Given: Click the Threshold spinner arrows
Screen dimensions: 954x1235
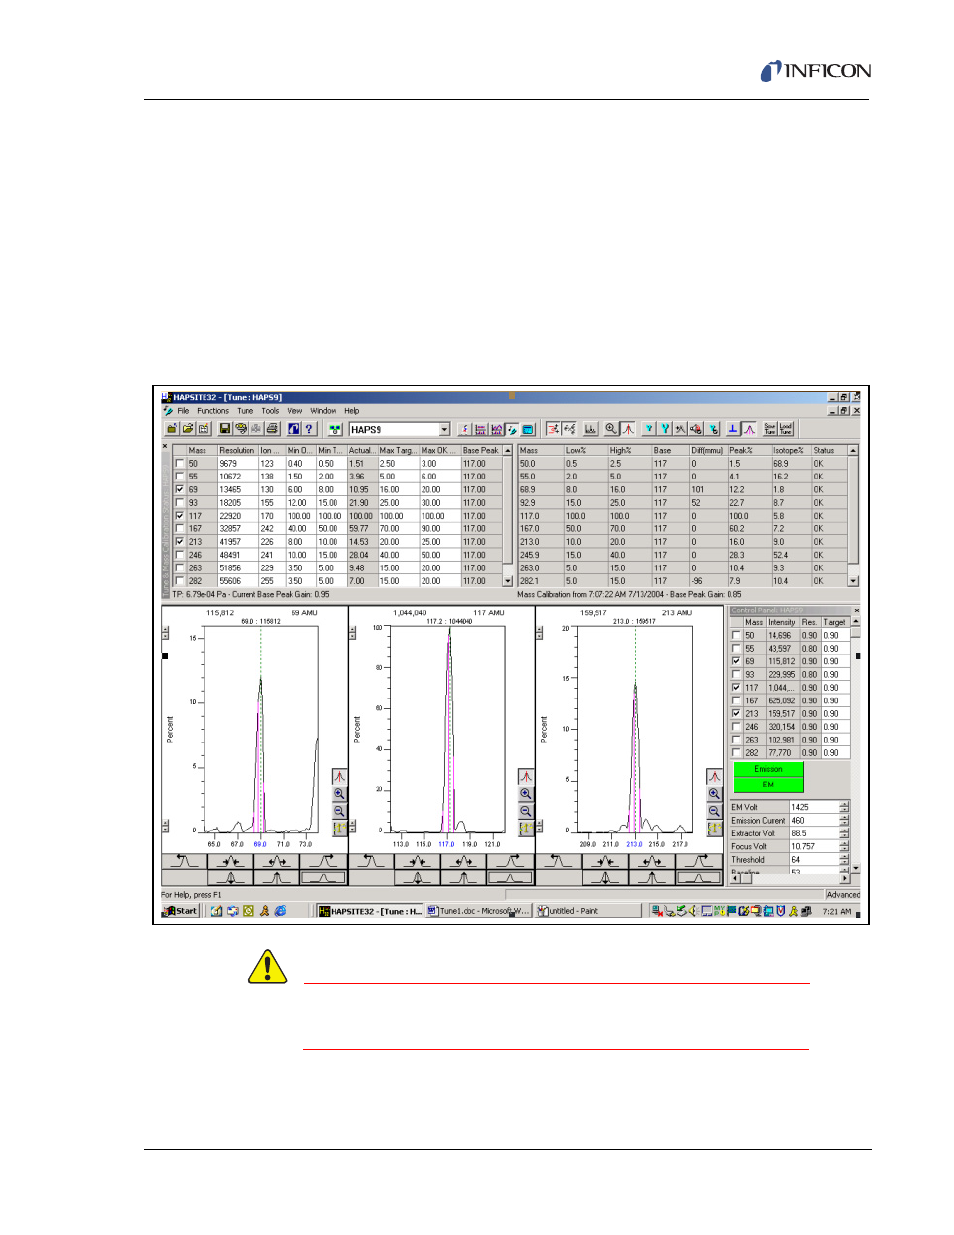Looking at the screenshot, I should point(844,859).
